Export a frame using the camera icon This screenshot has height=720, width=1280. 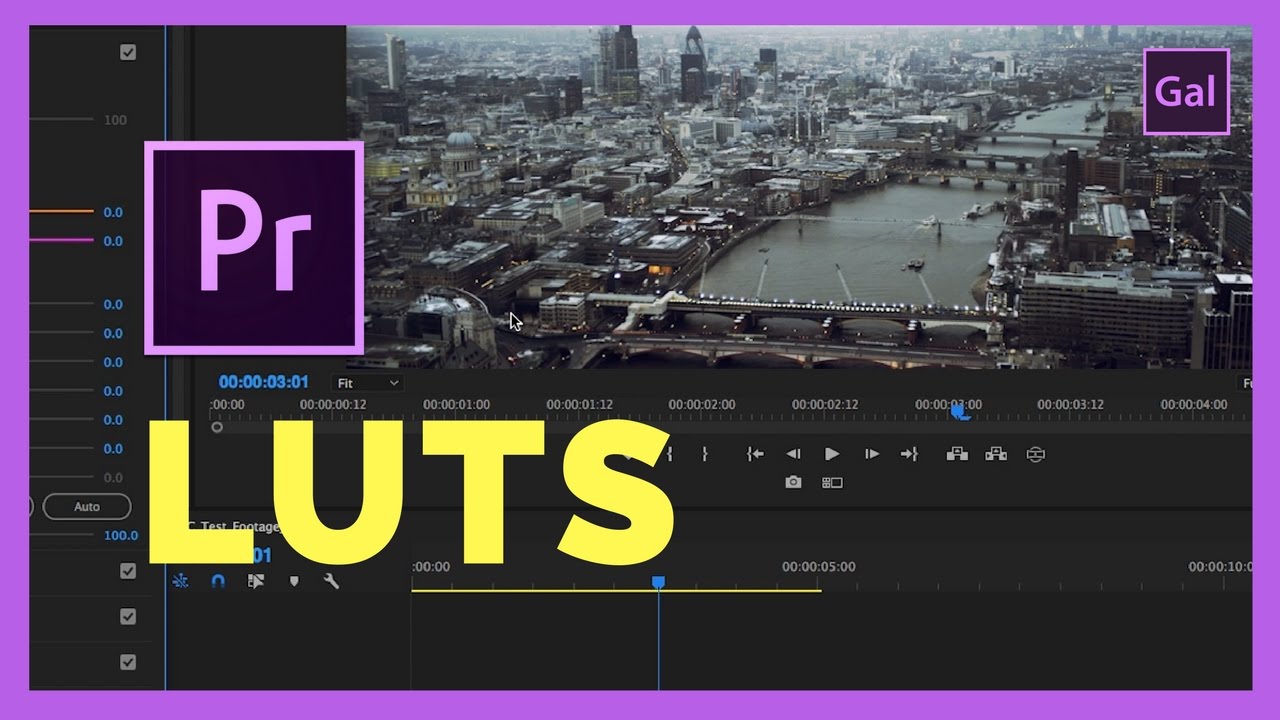pyautogui.click(x=793, y=482)
